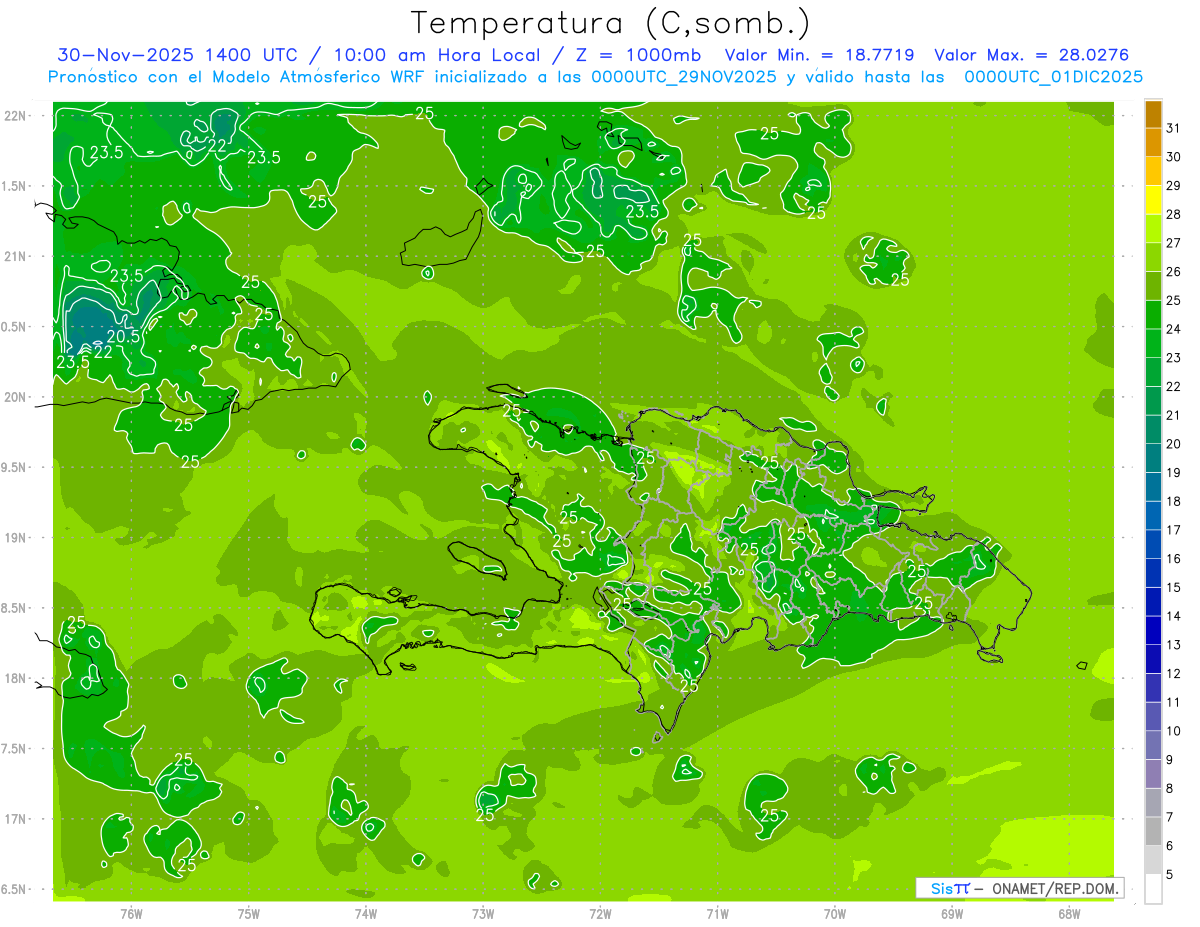Click the "17N" latitude axis label
Viewport: 1200px width, 927px height.
coord(16,819)
